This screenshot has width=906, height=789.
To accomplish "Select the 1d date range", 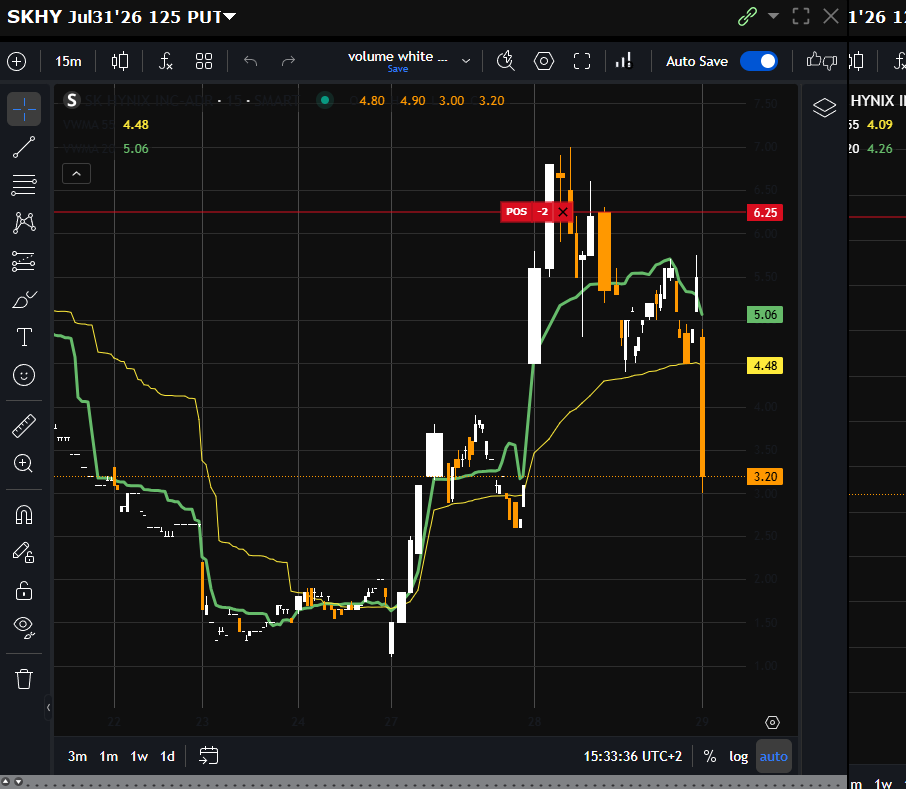I will [x=168, y=757].
